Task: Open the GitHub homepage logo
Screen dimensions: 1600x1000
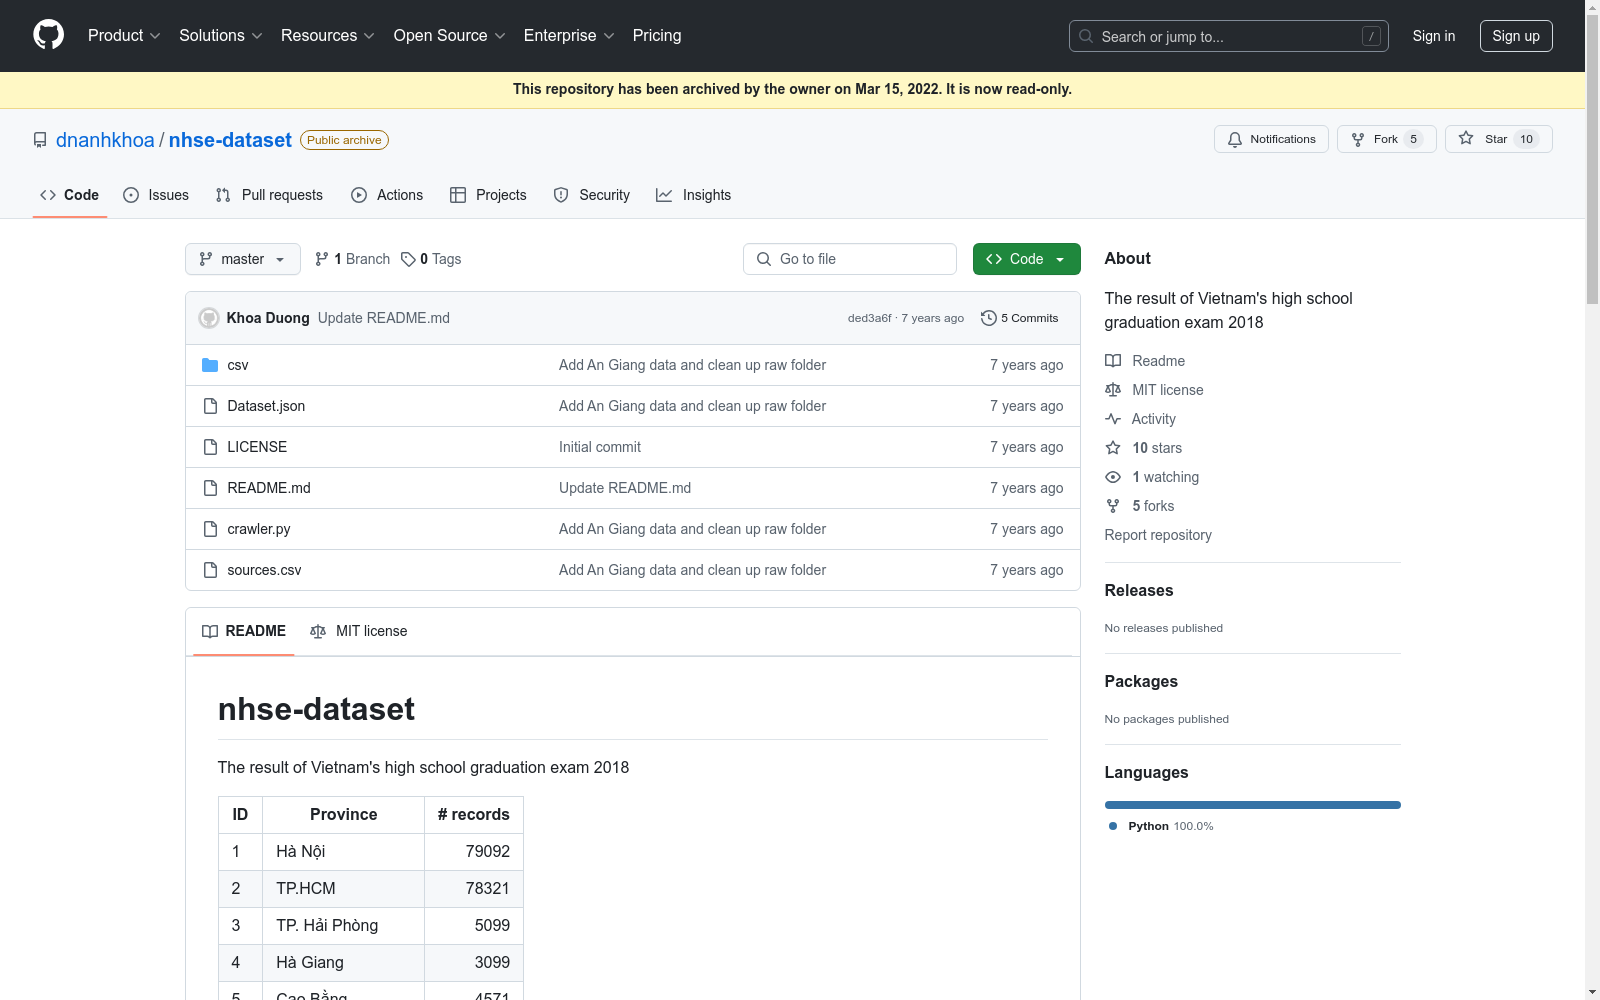Action: (48, 35)
